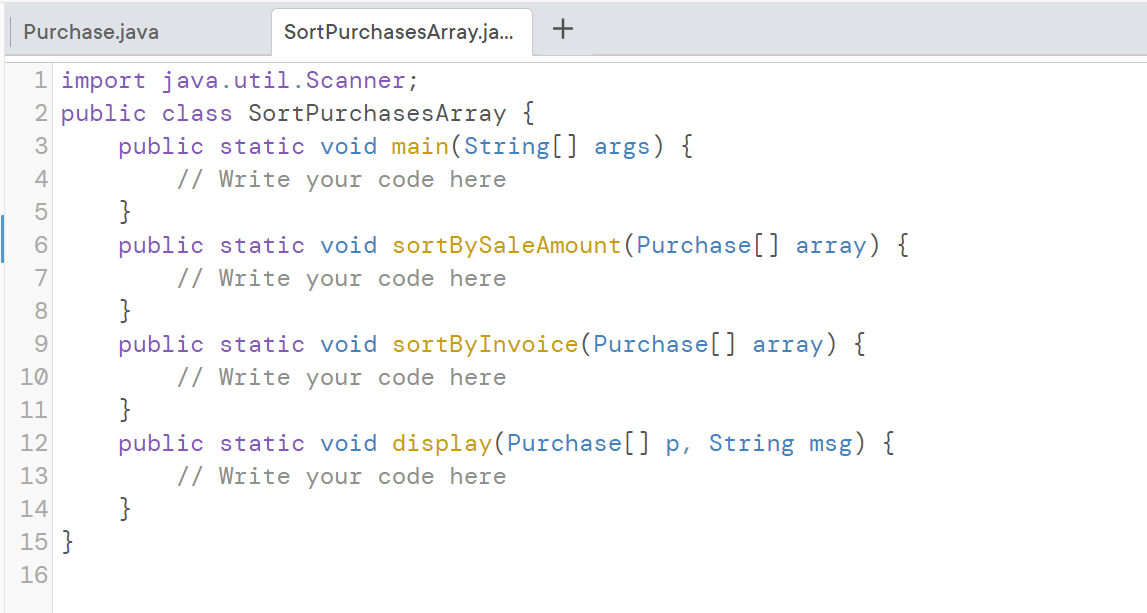This screenshot has width=1147, height=613.
Task: Click the closing brace on line 15
Action: pyautogui.click(x=66, y=541)
